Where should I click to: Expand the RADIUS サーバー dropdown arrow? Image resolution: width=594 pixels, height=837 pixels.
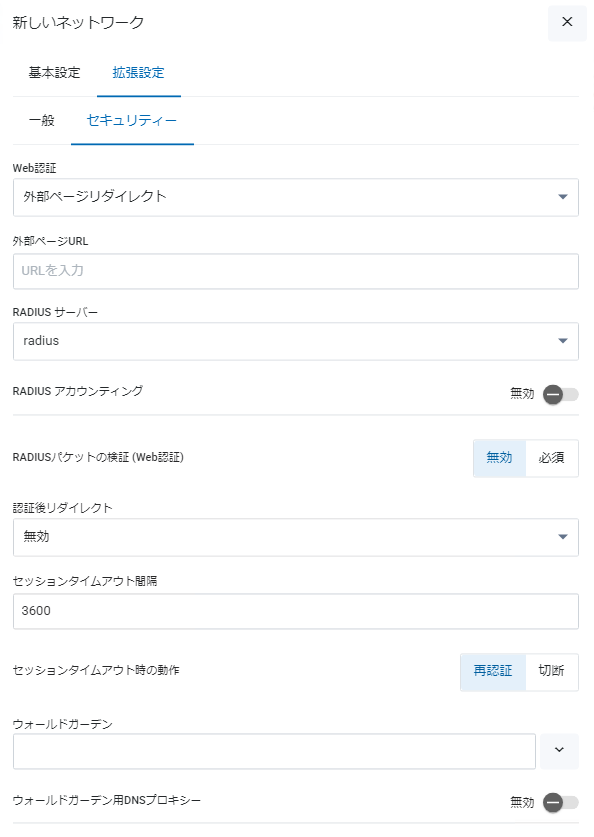(x=563, y=341)
